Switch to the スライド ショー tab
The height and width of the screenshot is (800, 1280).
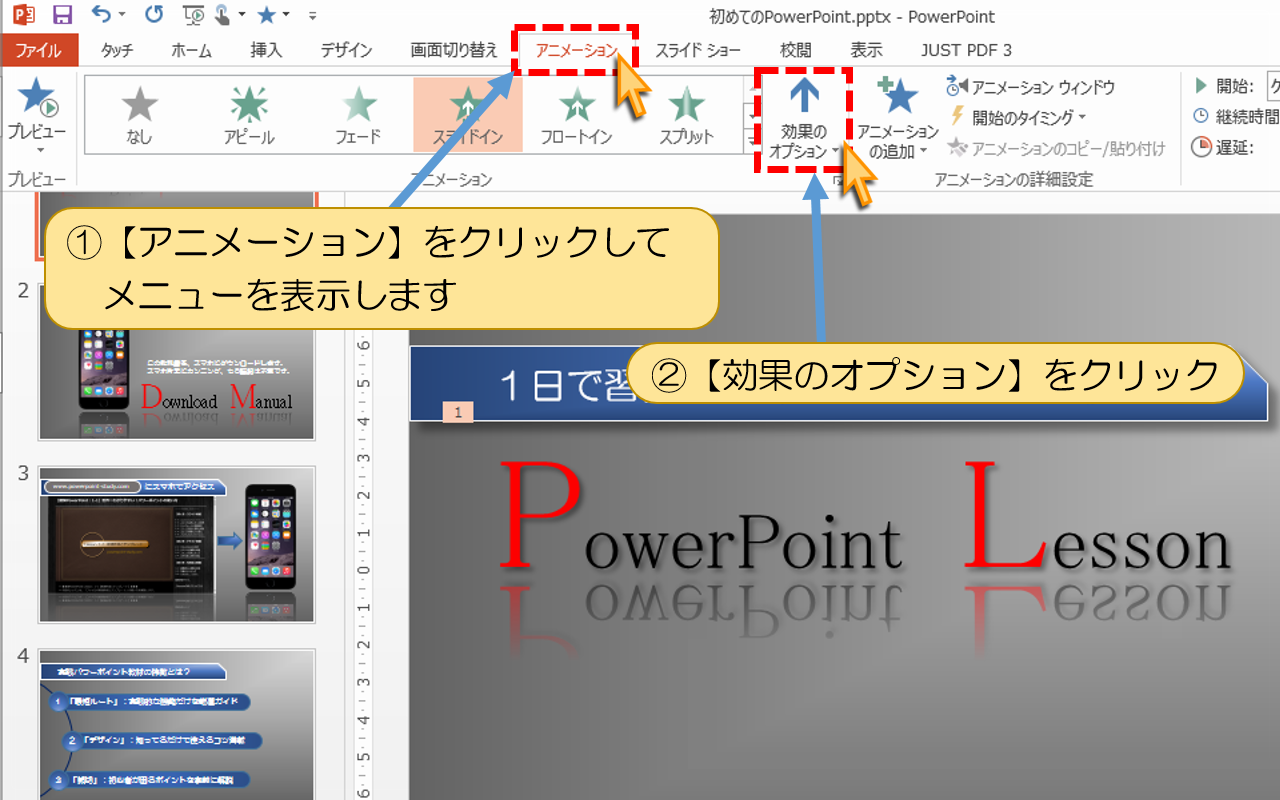[x=698, y=50]
